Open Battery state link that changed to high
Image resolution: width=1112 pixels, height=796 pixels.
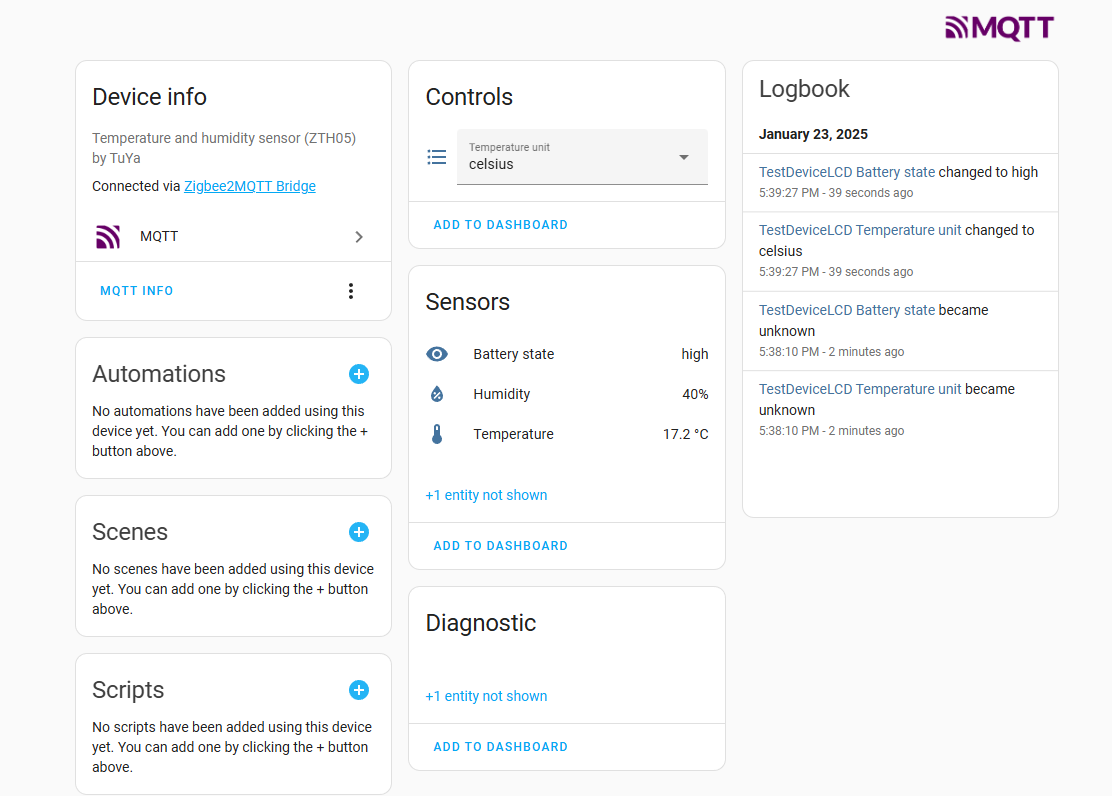point(847,172)
